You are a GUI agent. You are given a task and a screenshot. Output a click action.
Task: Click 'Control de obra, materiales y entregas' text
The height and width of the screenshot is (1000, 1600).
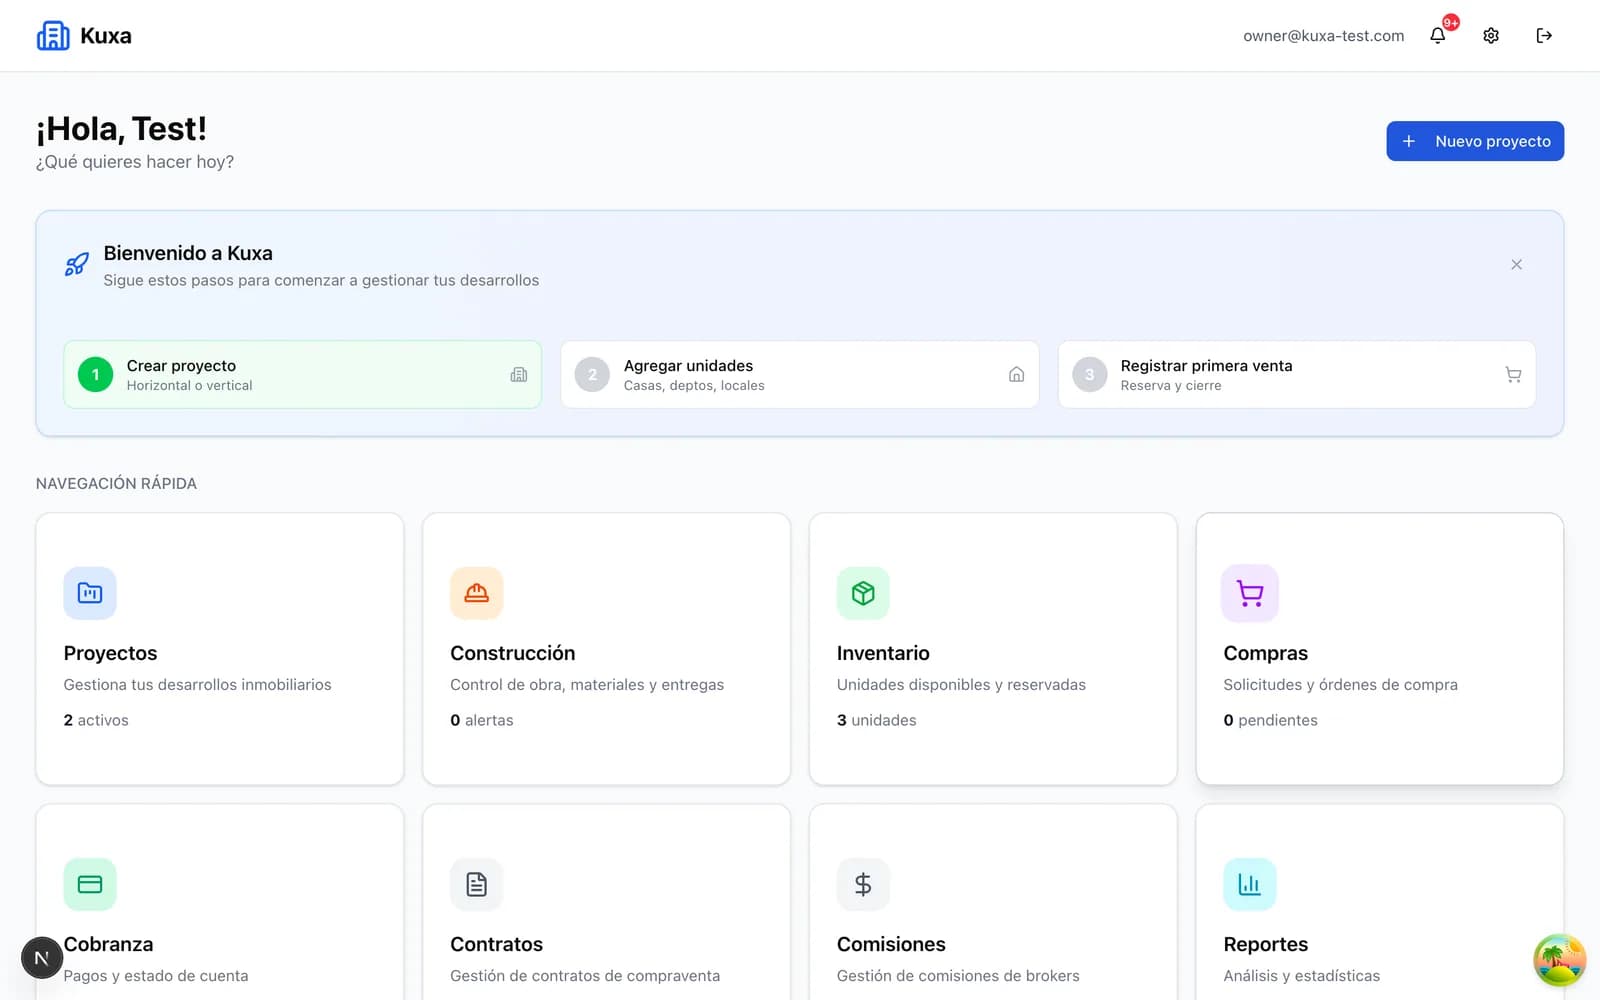pos(587,685)
